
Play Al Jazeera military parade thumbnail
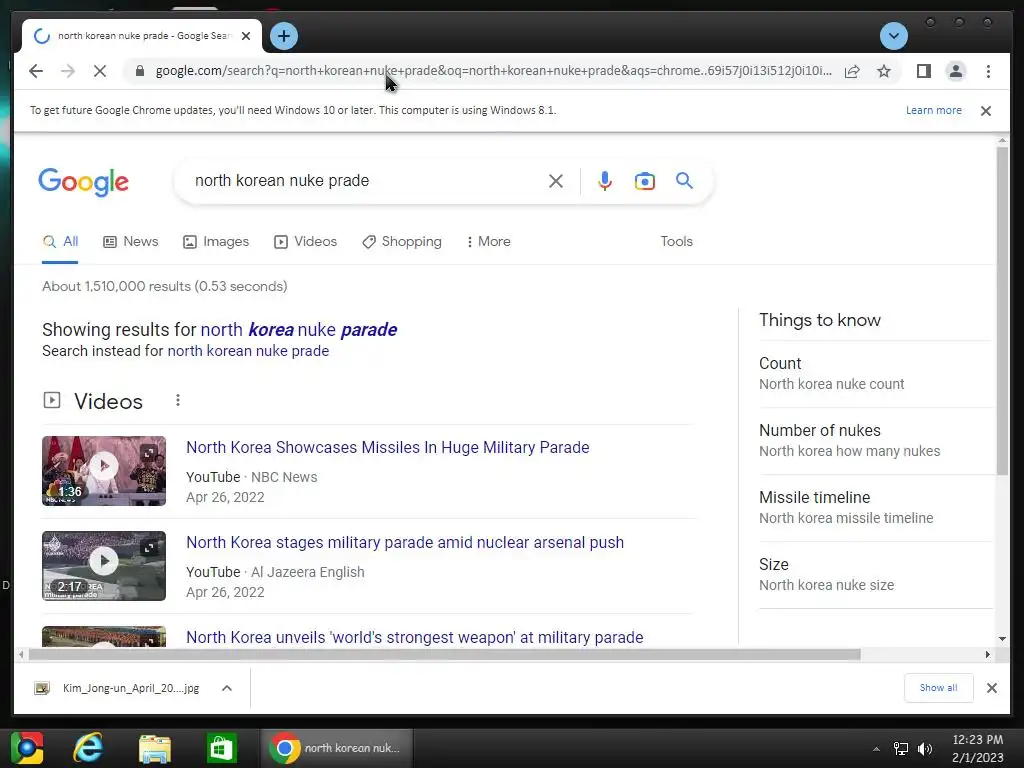104,566
